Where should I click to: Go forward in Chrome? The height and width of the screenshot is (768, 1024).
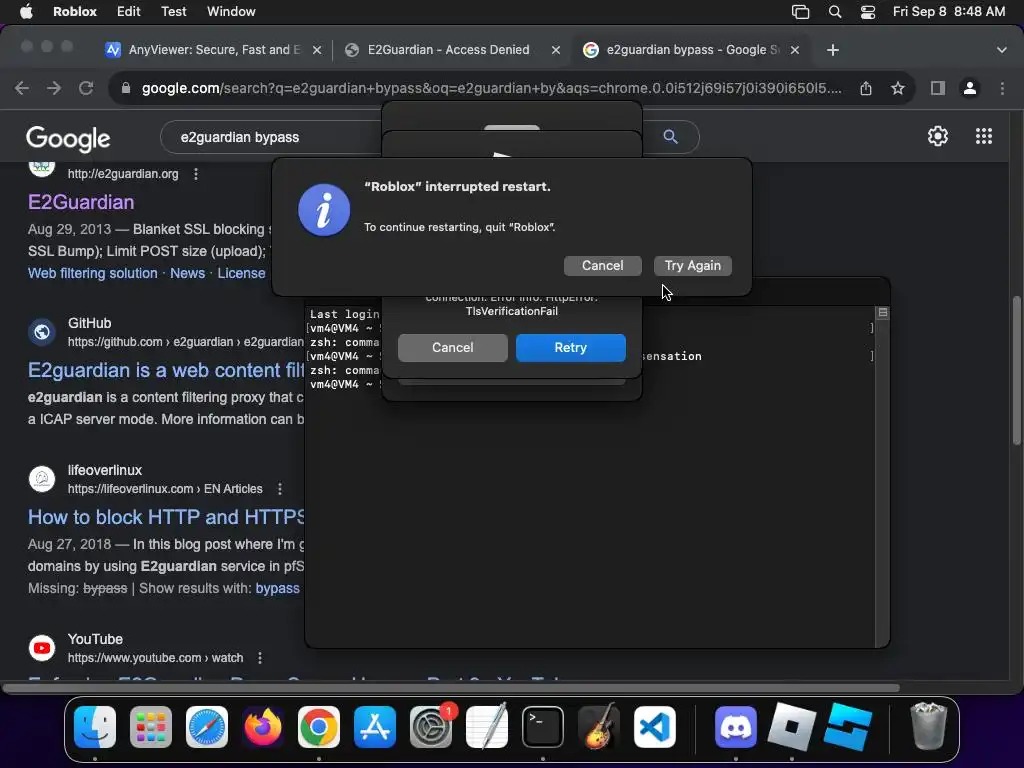point(54,88)
